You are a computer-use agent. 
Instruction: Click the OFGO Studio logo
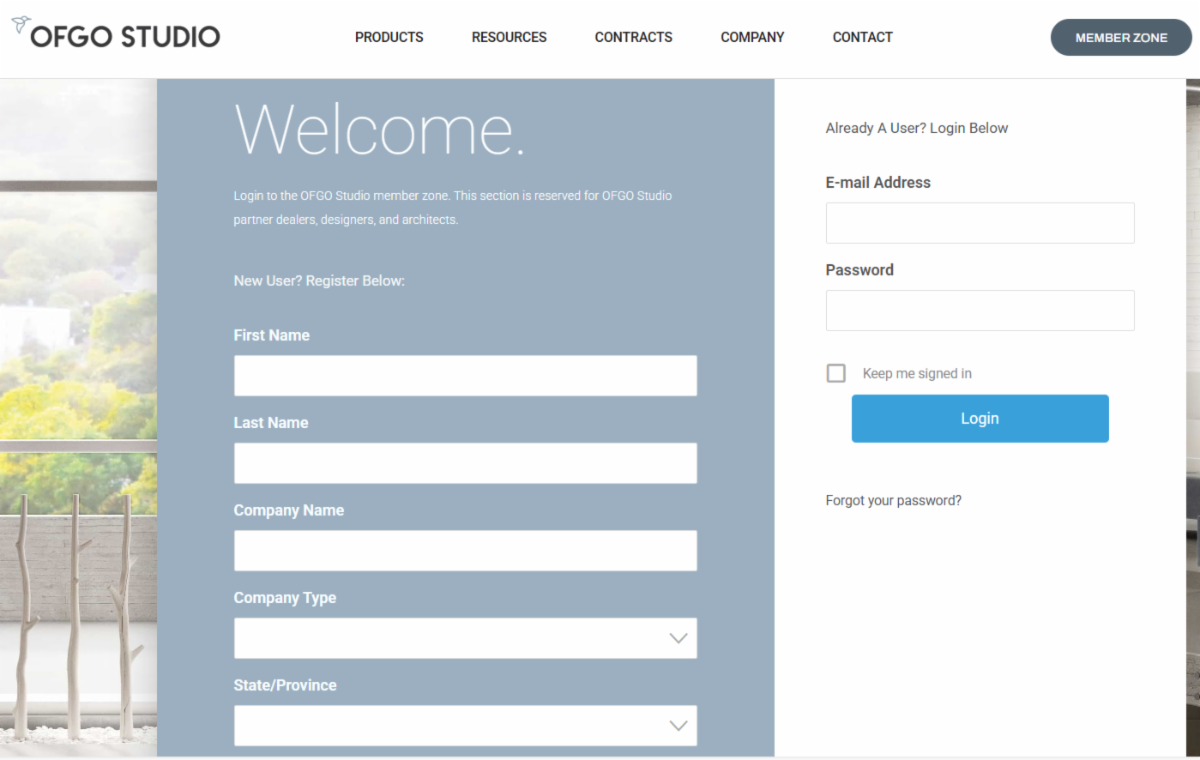(116, 35)
